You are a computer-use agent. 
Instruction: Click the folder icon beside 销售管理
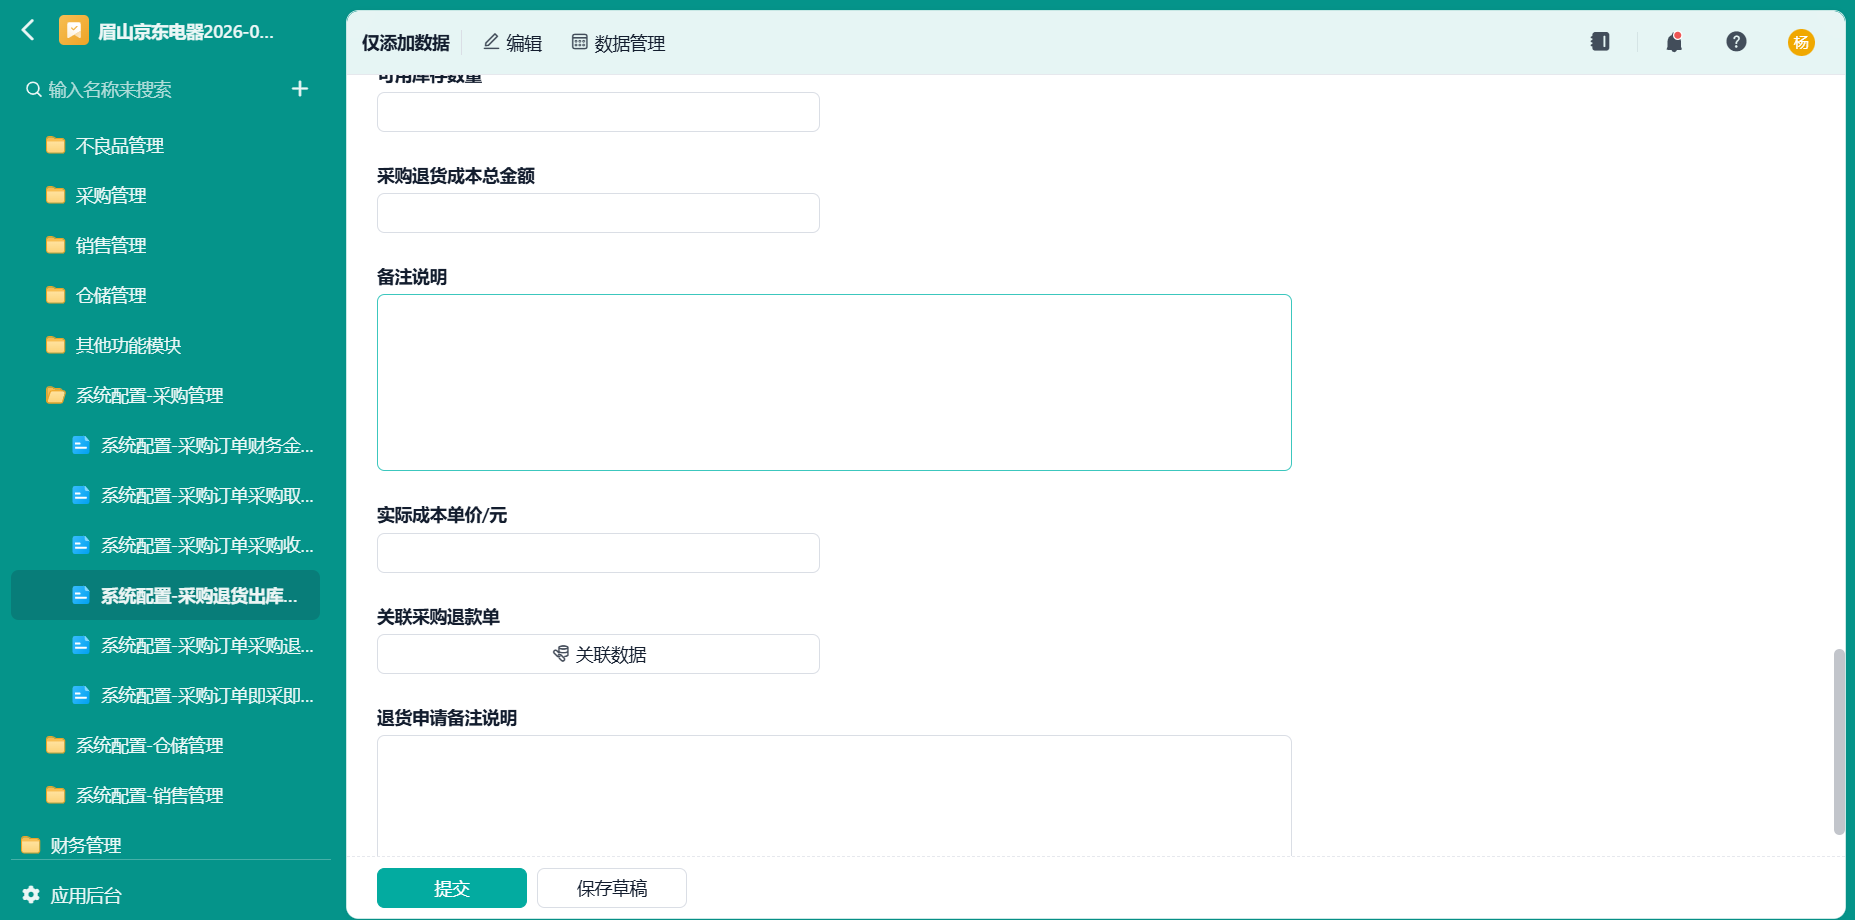[56, 246]
